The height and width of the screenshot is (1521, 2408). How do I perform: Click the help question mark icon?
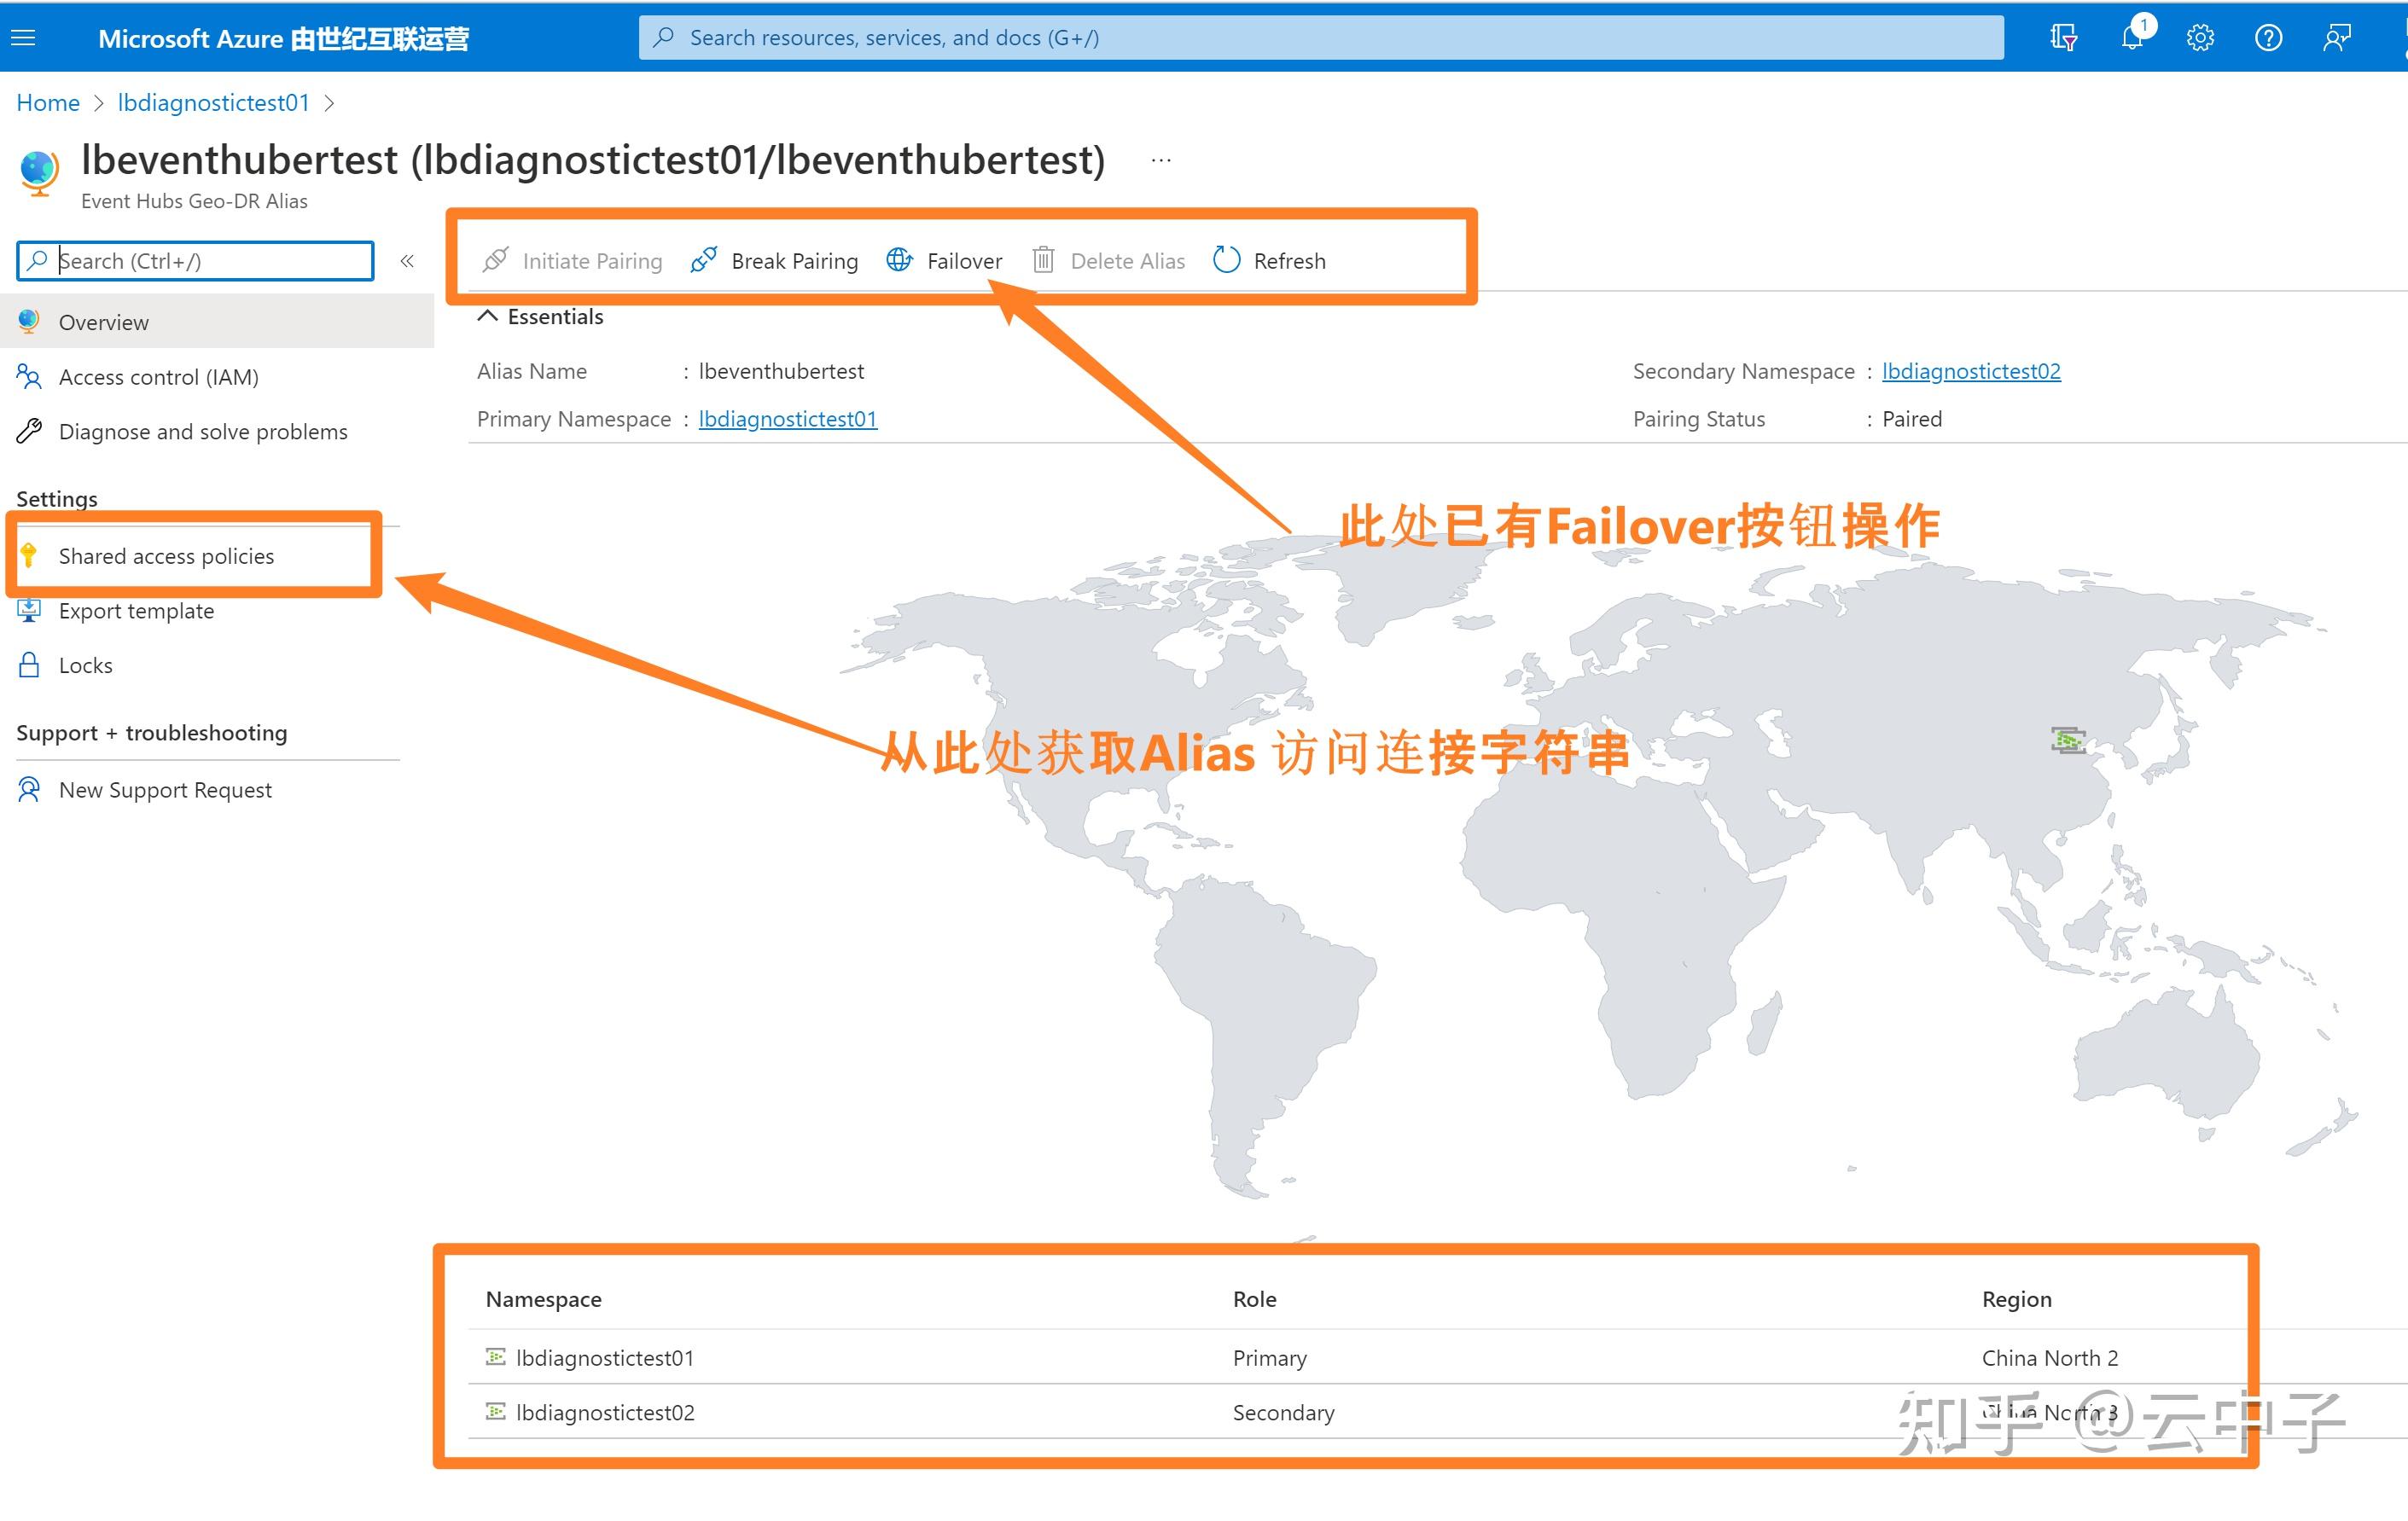coord(2268,37)
